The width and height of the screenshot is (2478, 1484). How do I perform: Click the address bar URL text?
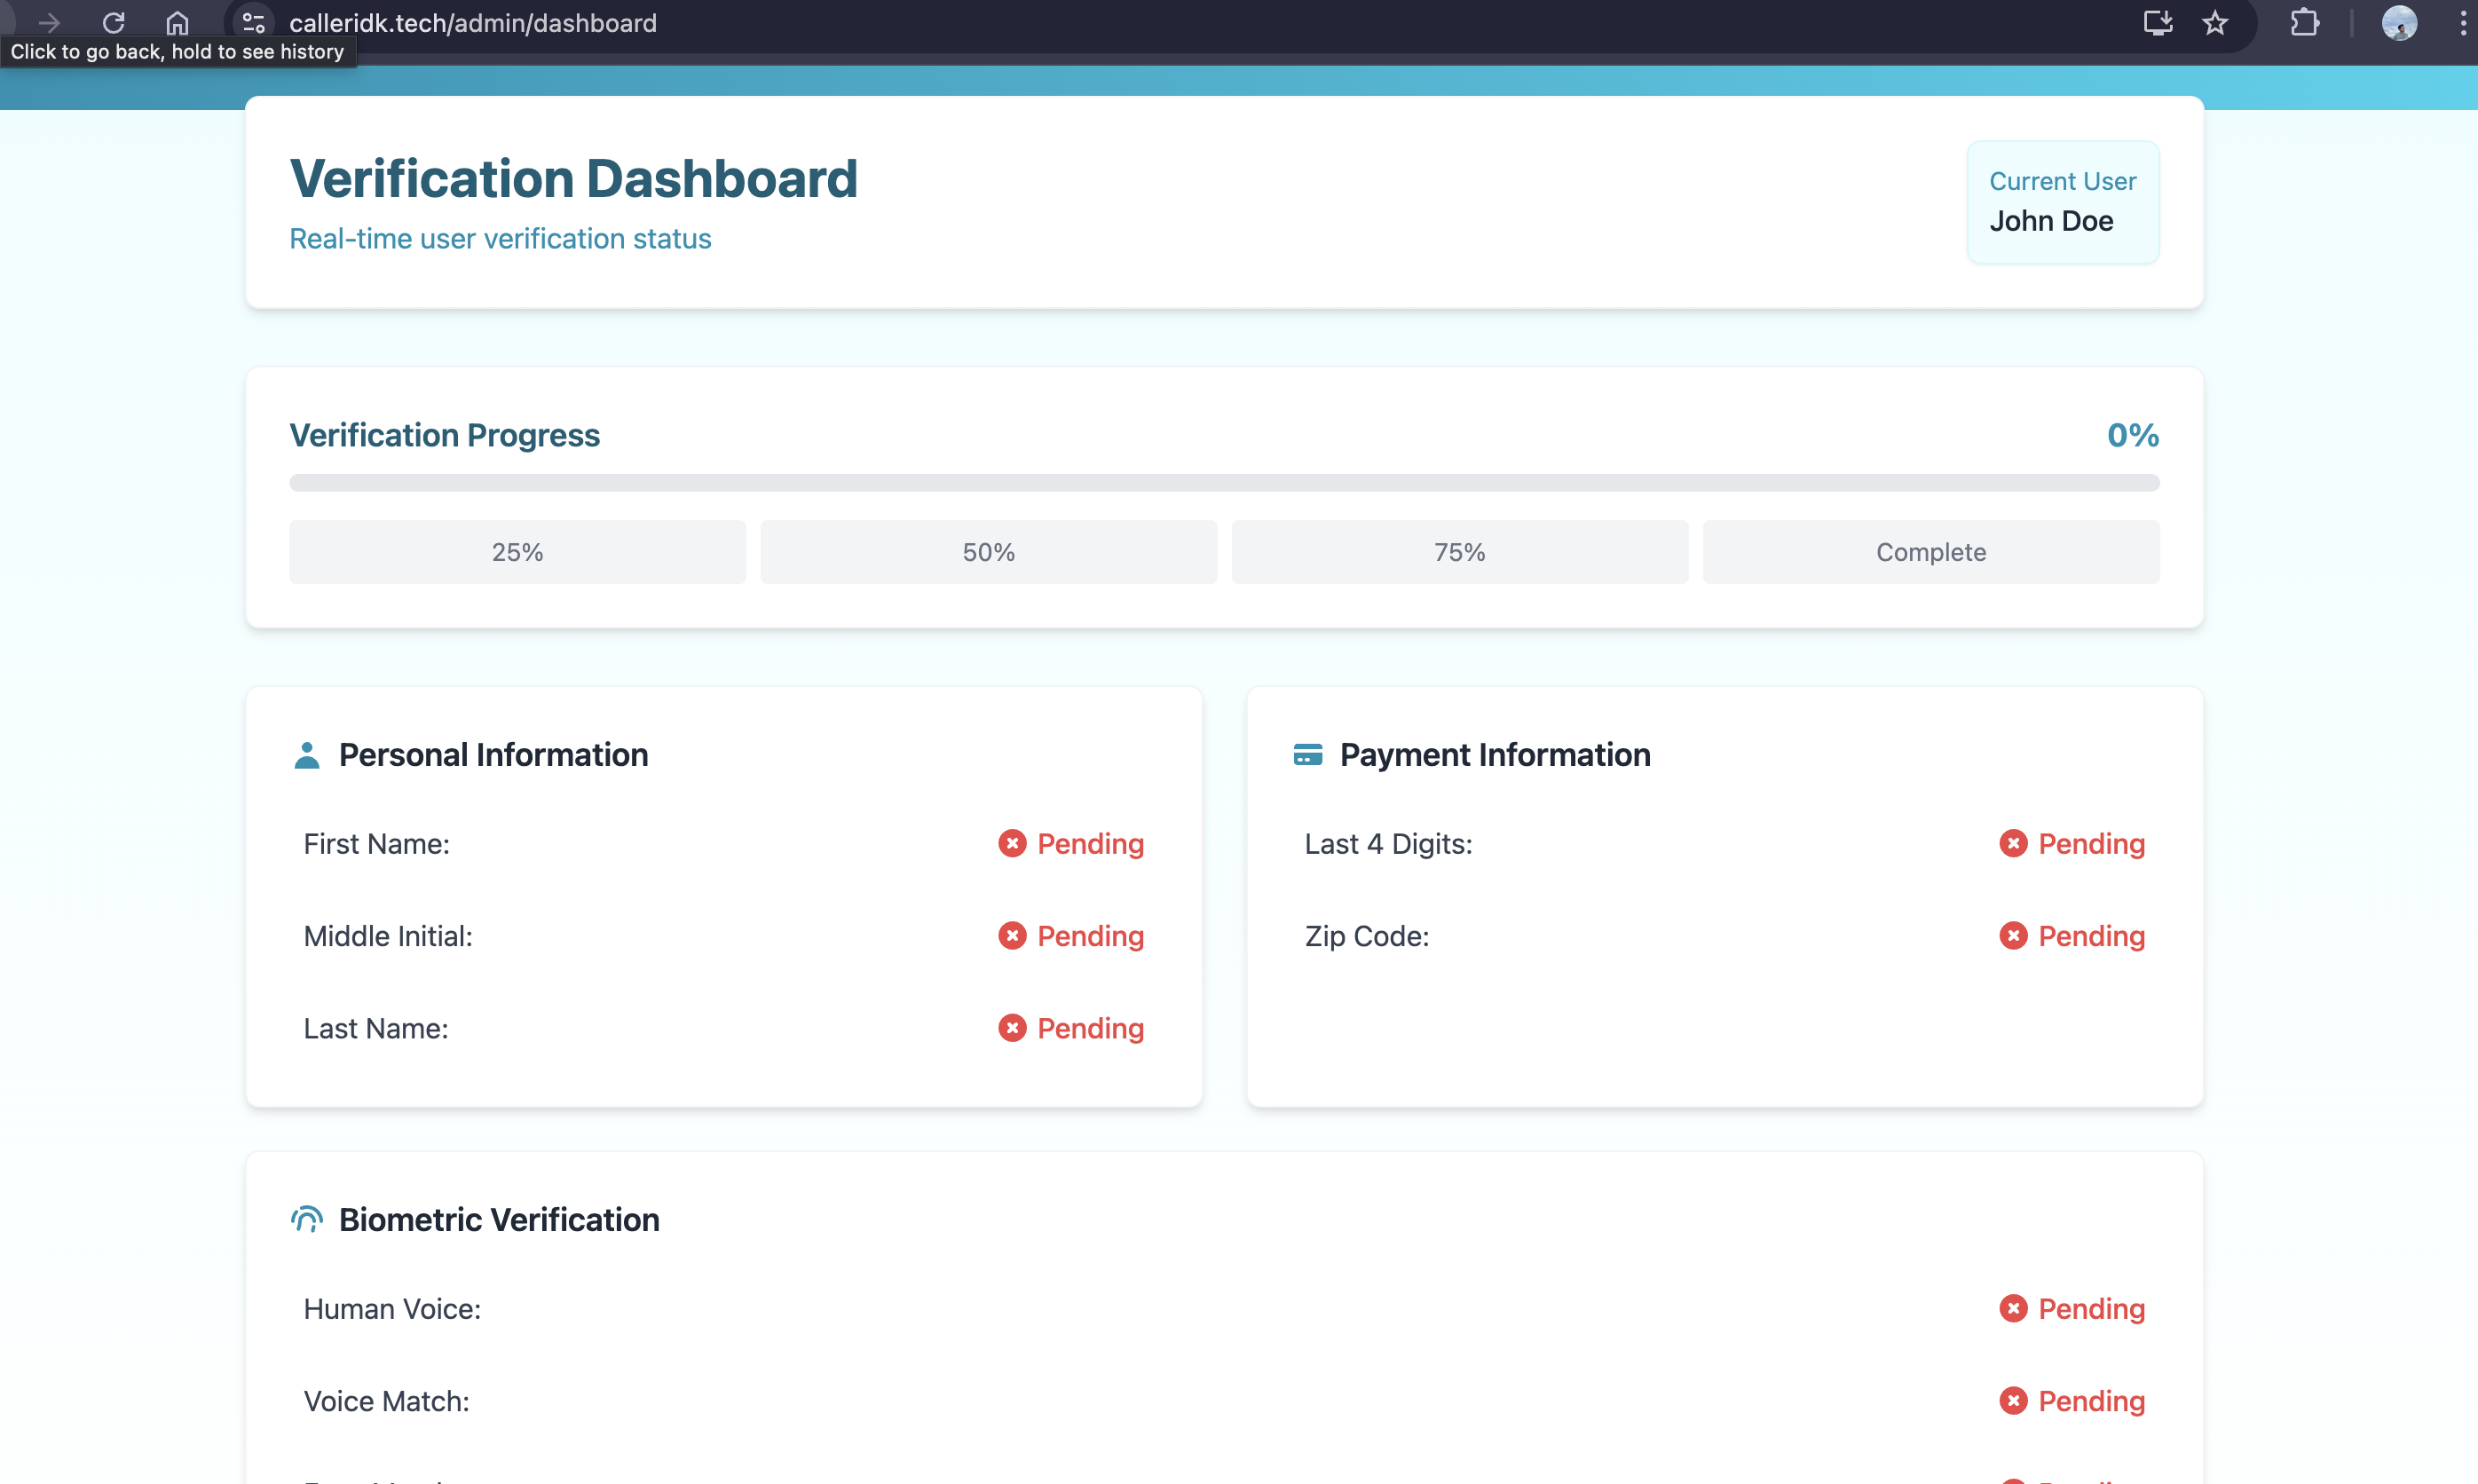coord(472,22)
